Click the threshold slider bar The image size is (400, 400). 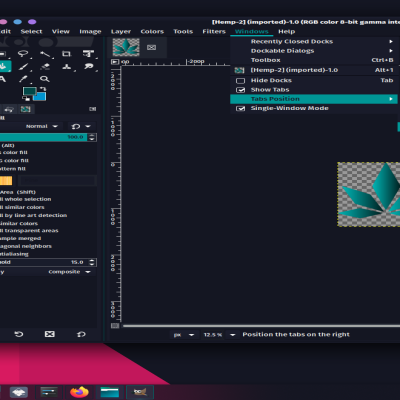(x=43, y=262)
